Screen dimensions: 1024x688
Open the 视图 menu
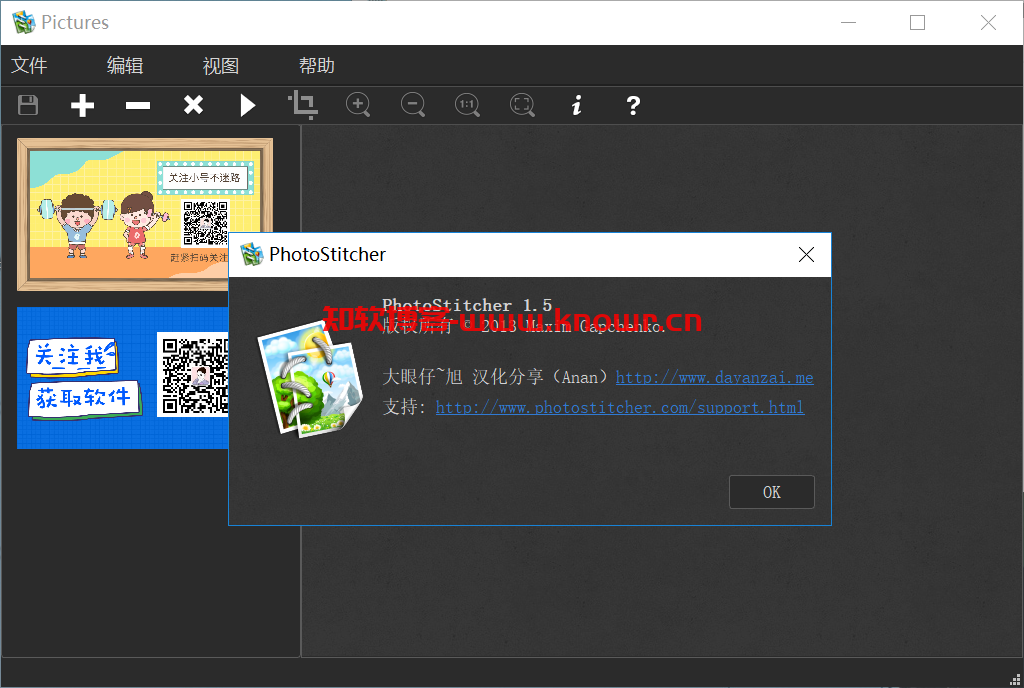tap(221, 65)
